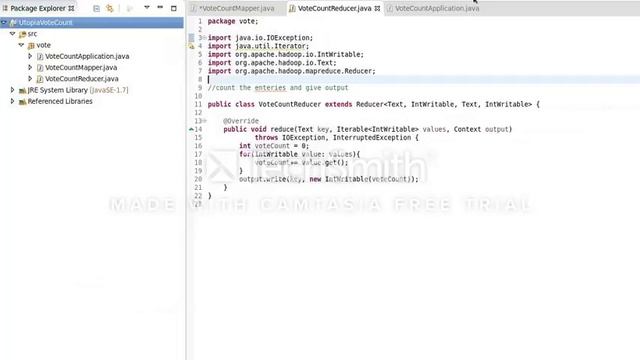Maximize the Package Explorer panel
Screen dimensions: 640x360
[173, 8]
